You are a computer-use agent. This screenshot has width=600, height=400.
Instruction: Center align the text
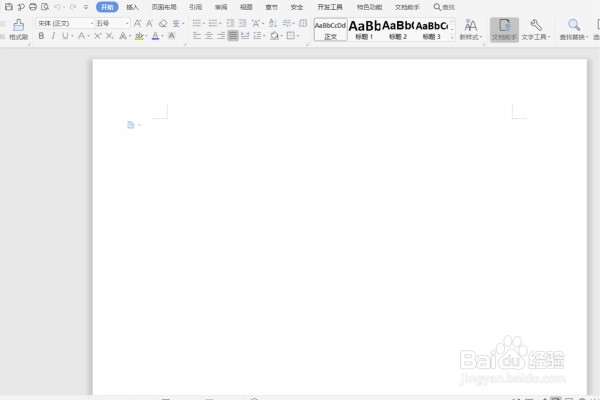tap(209, 36)
